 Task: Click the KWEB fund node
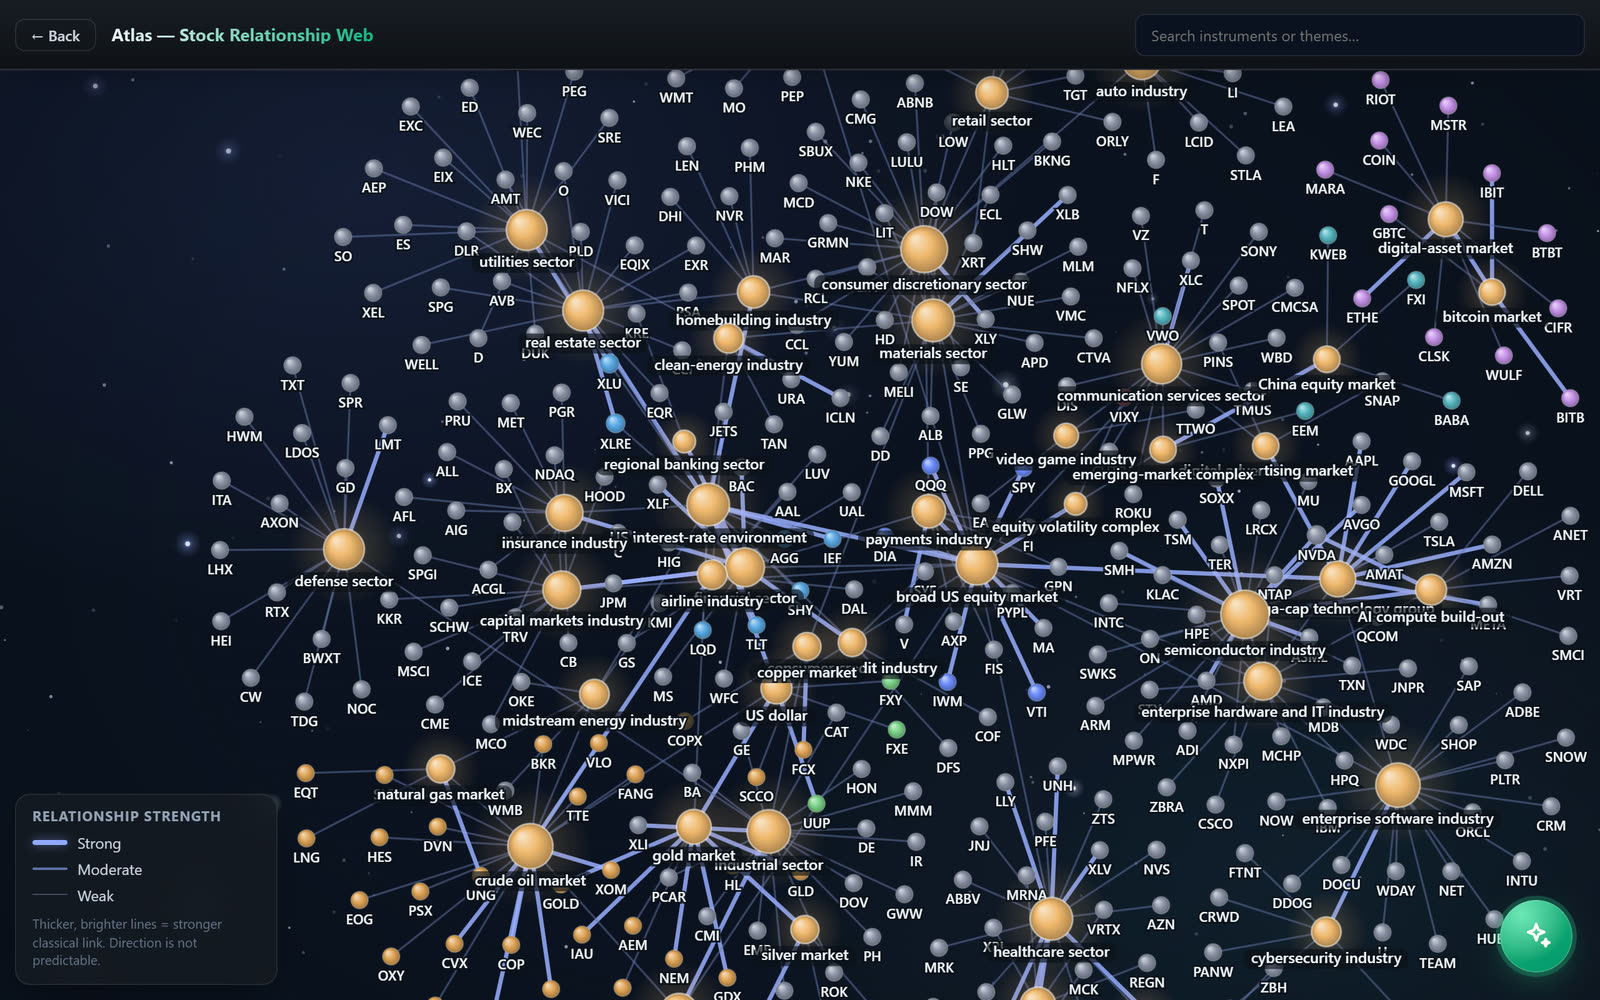pyautogui.click(x=1328, y=235)
